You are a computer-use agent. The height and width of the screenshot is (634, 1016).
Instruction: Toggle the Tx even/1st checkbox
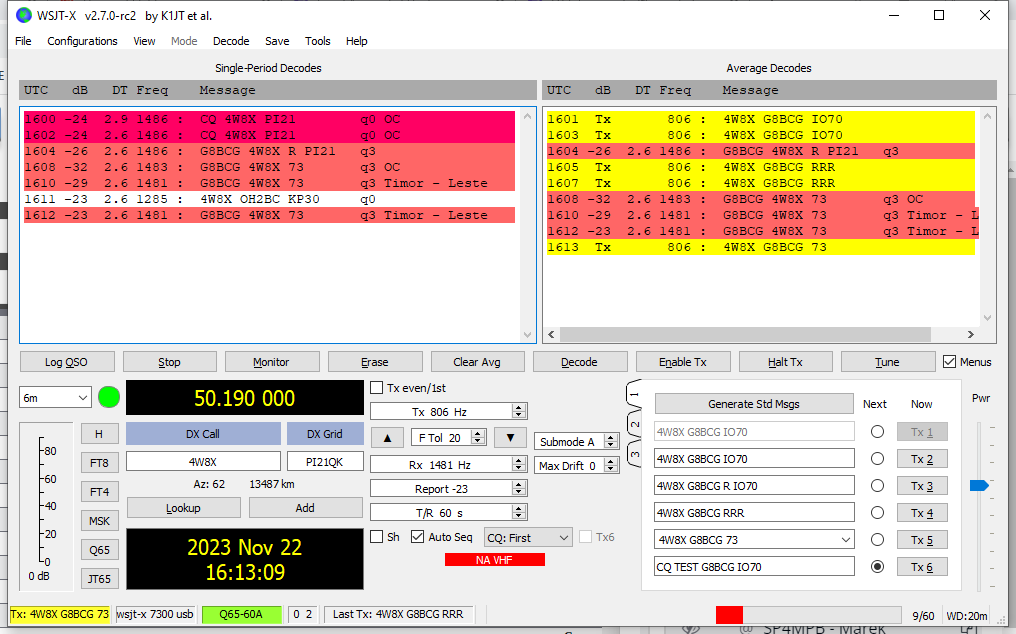click(x=376, y=388)
